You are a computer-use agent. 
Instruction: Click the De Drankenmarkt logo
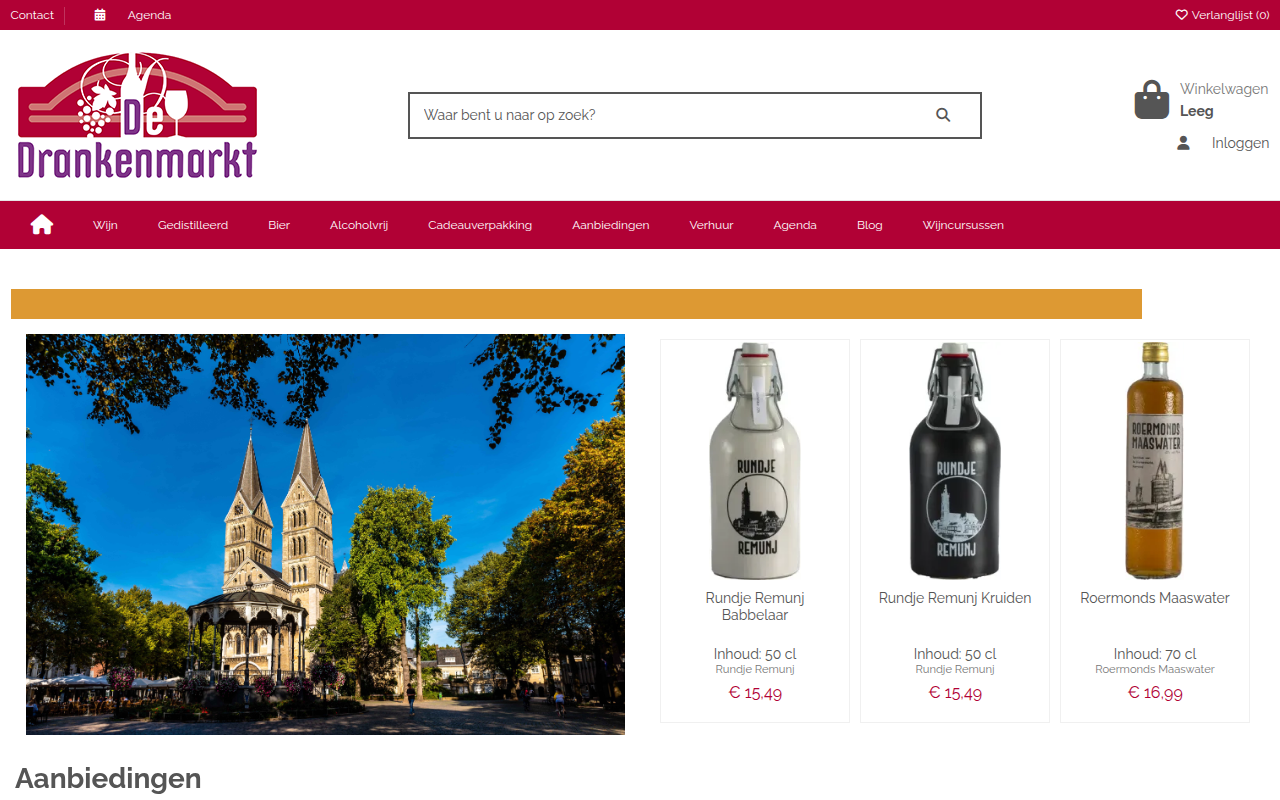coord(137,116)
